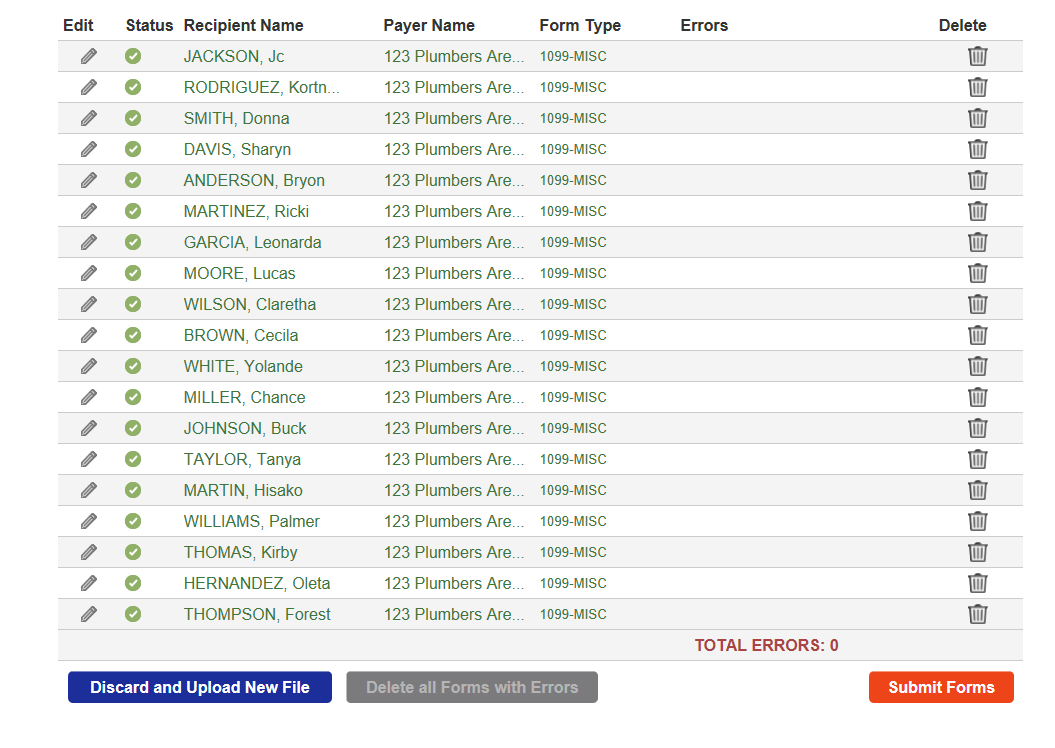The image size is (1055, 748).
Task: Delete GARCIA, Leonarda's form
Action: click(978, 241)
